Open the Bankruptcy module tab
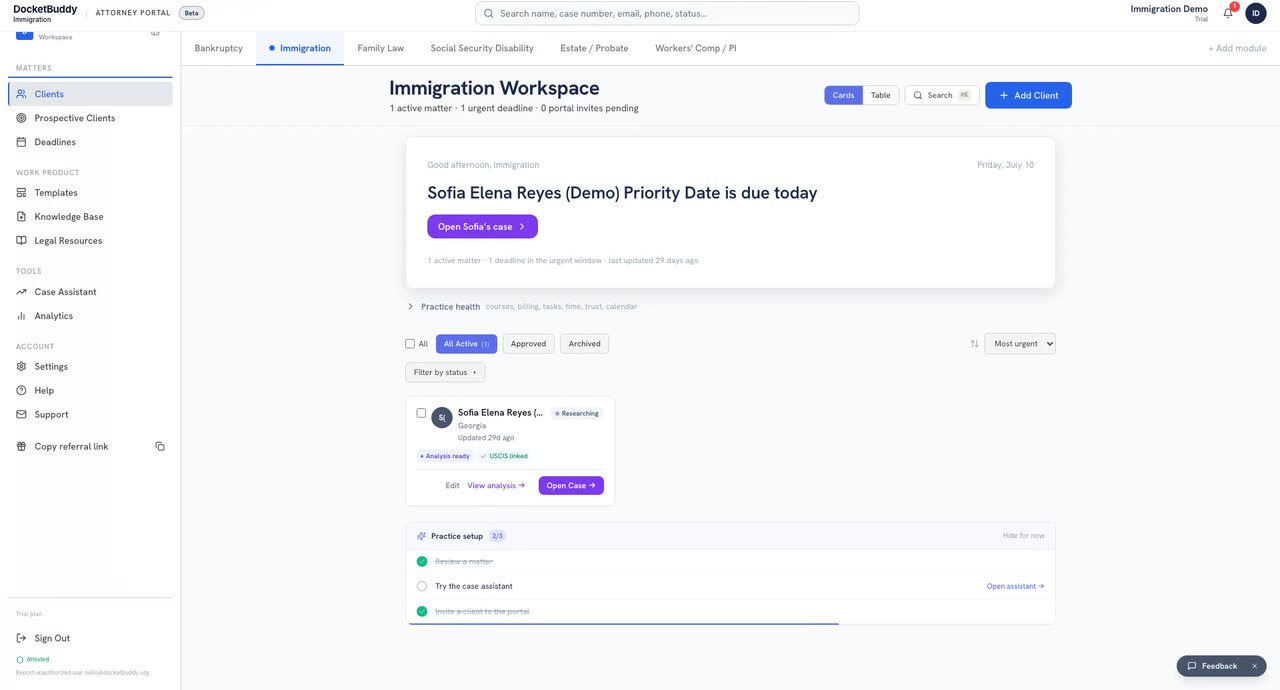This screenshot has height=690, width=1280. coord(218,48)
